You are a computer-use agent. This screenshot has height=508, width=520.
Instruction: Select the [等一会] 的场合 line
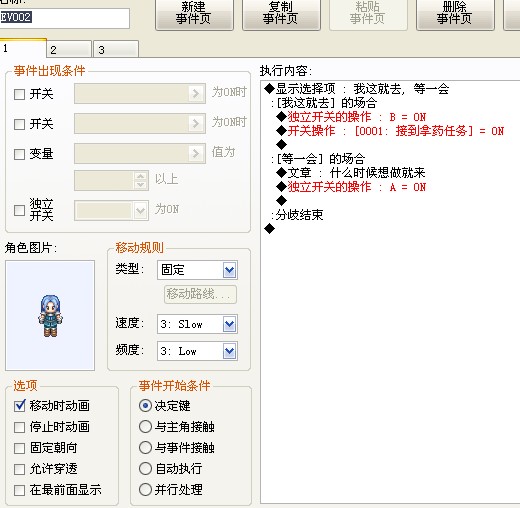318,159
